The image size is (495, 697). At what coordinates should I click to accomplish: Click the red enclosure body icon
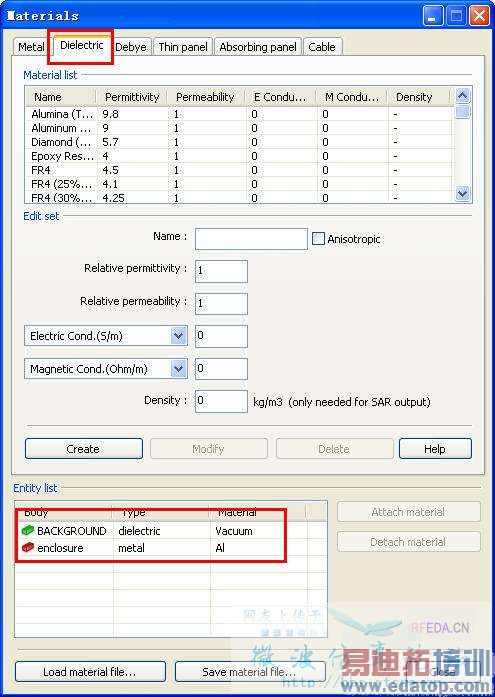pyautogui.click(x=28, y=548)
